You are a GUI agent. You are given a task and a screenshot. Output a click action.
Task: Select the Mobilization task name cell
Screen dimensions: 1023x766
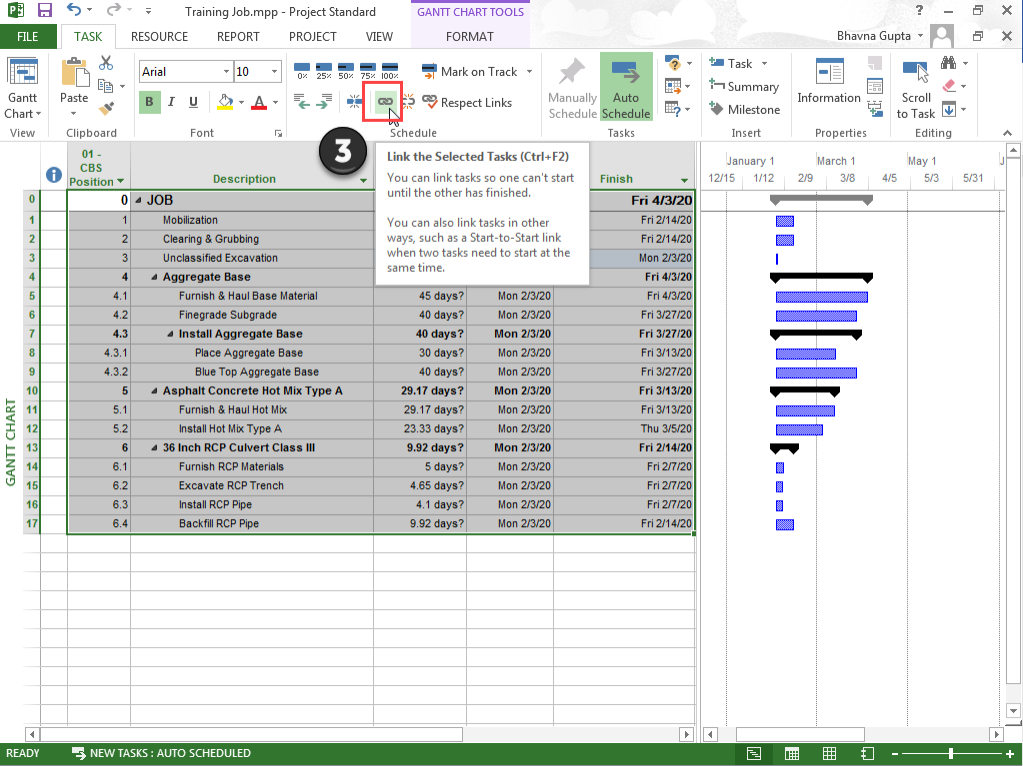[190, 220]
